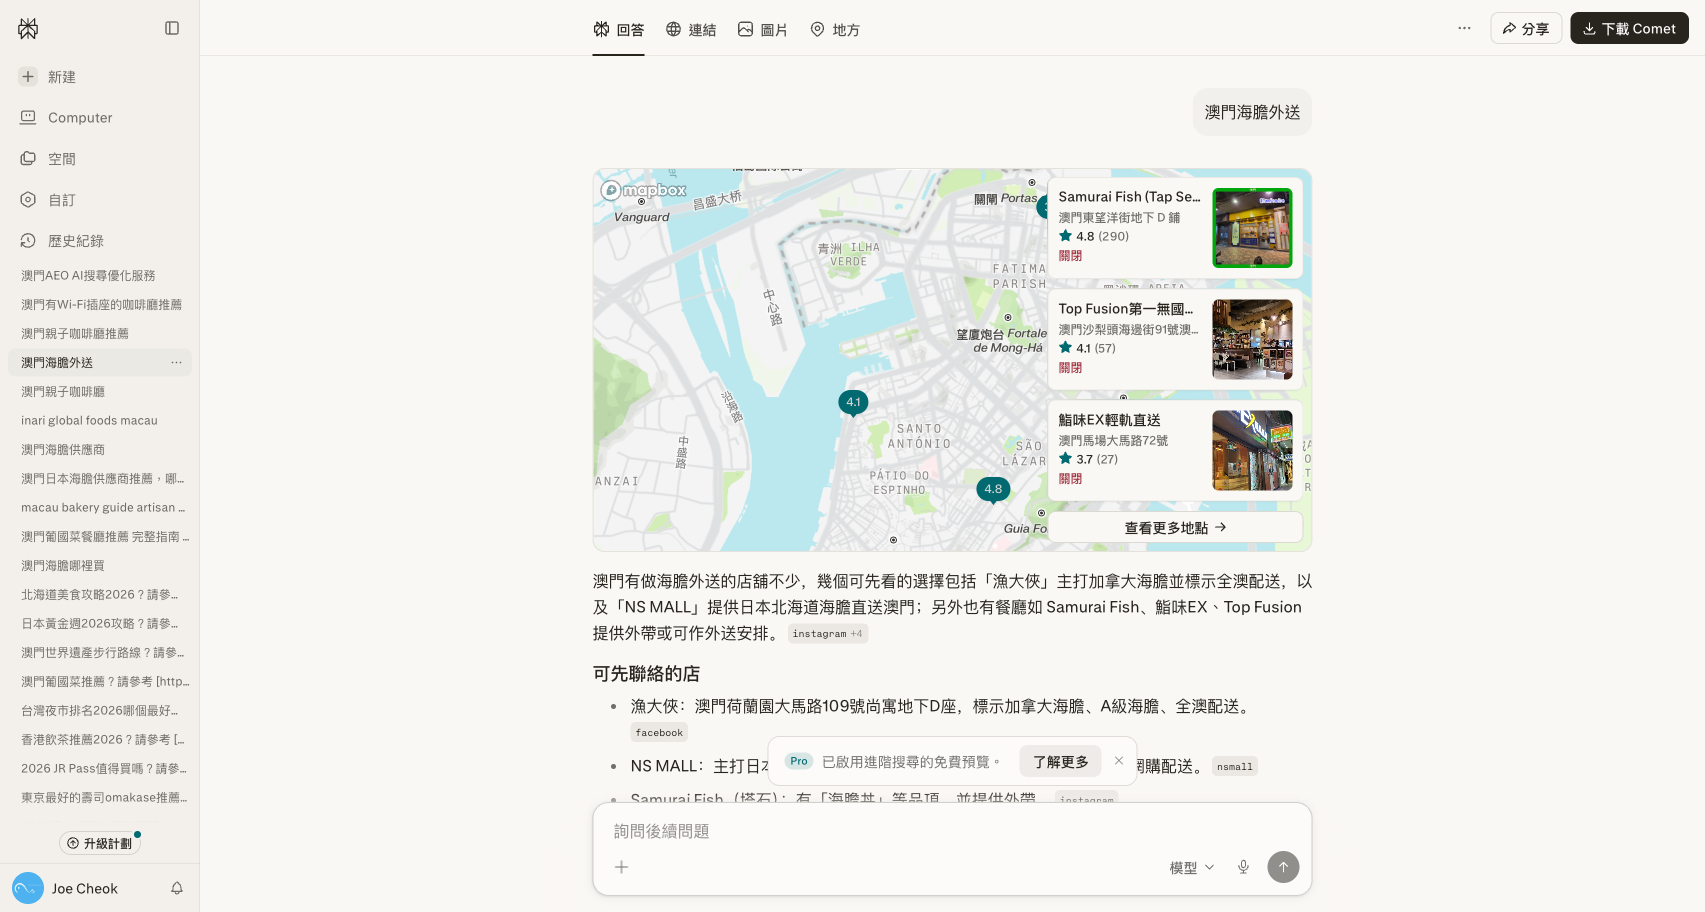Open 自訂 customize section
This screenshot has height=912, width=1705.
point(48,200)
